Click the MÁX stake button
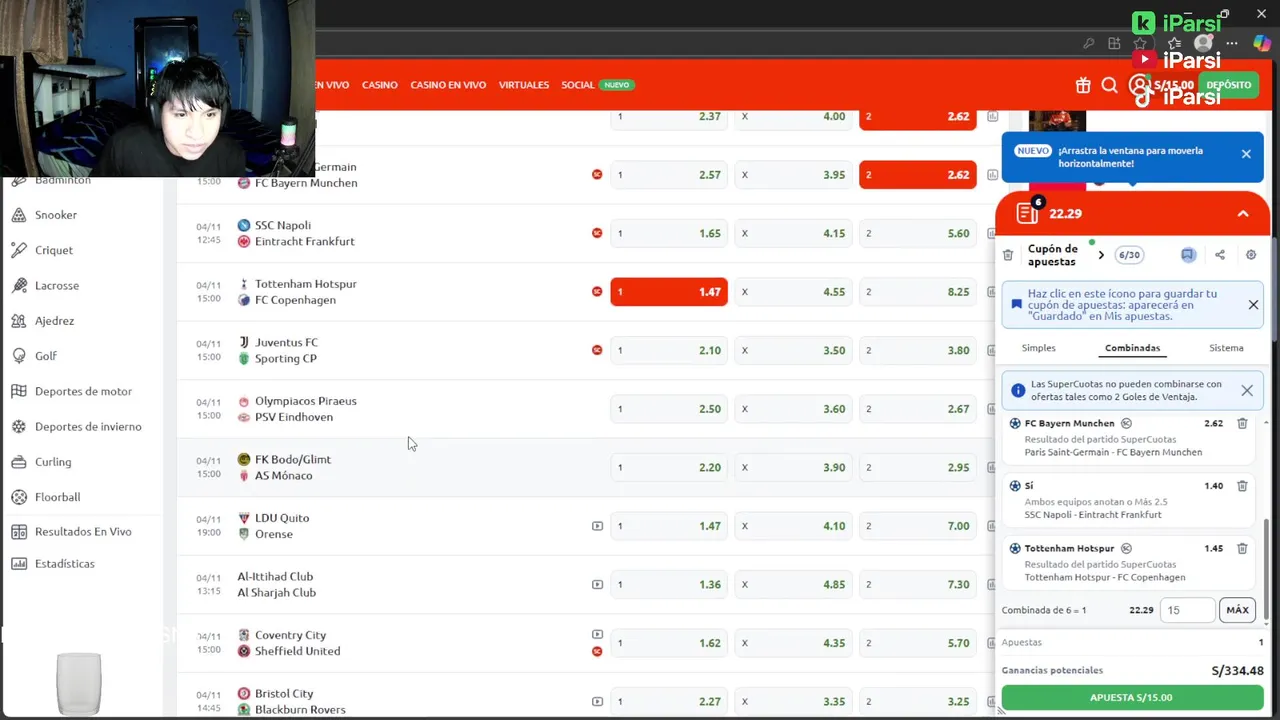 click(1237, 610)
